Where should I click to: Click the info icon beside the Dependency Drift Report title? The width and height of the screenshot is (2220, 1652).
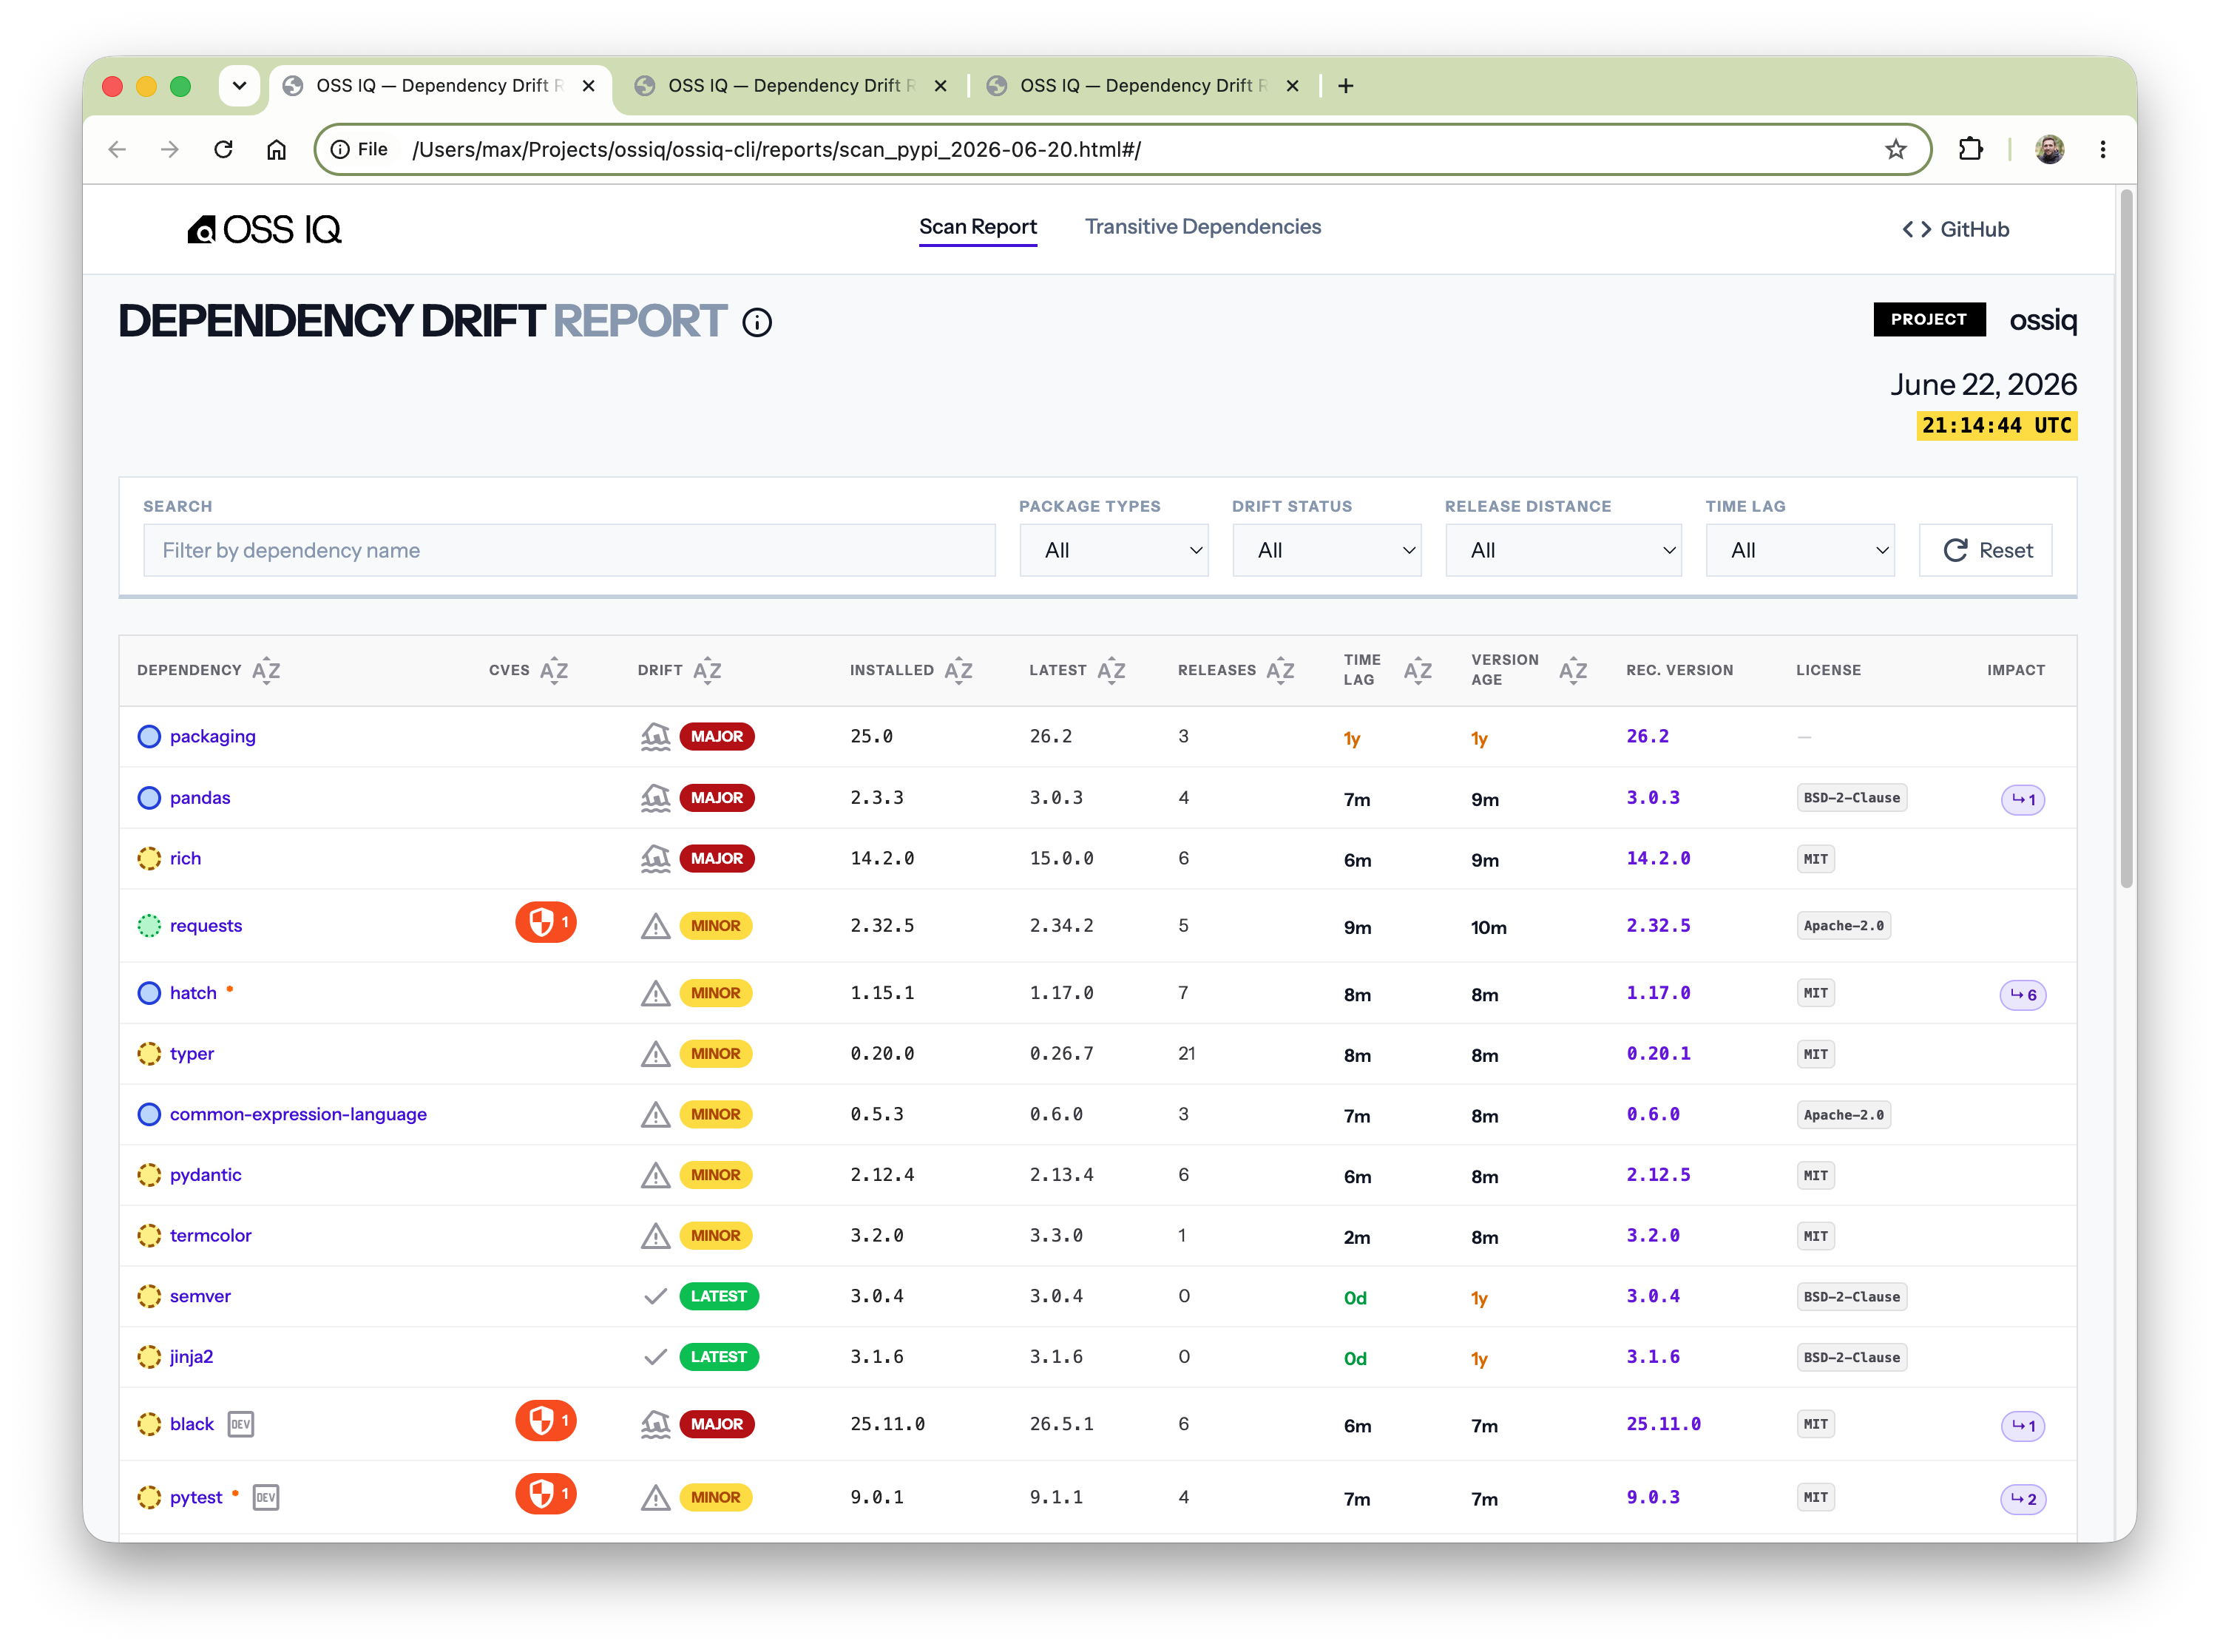[757, 323]
